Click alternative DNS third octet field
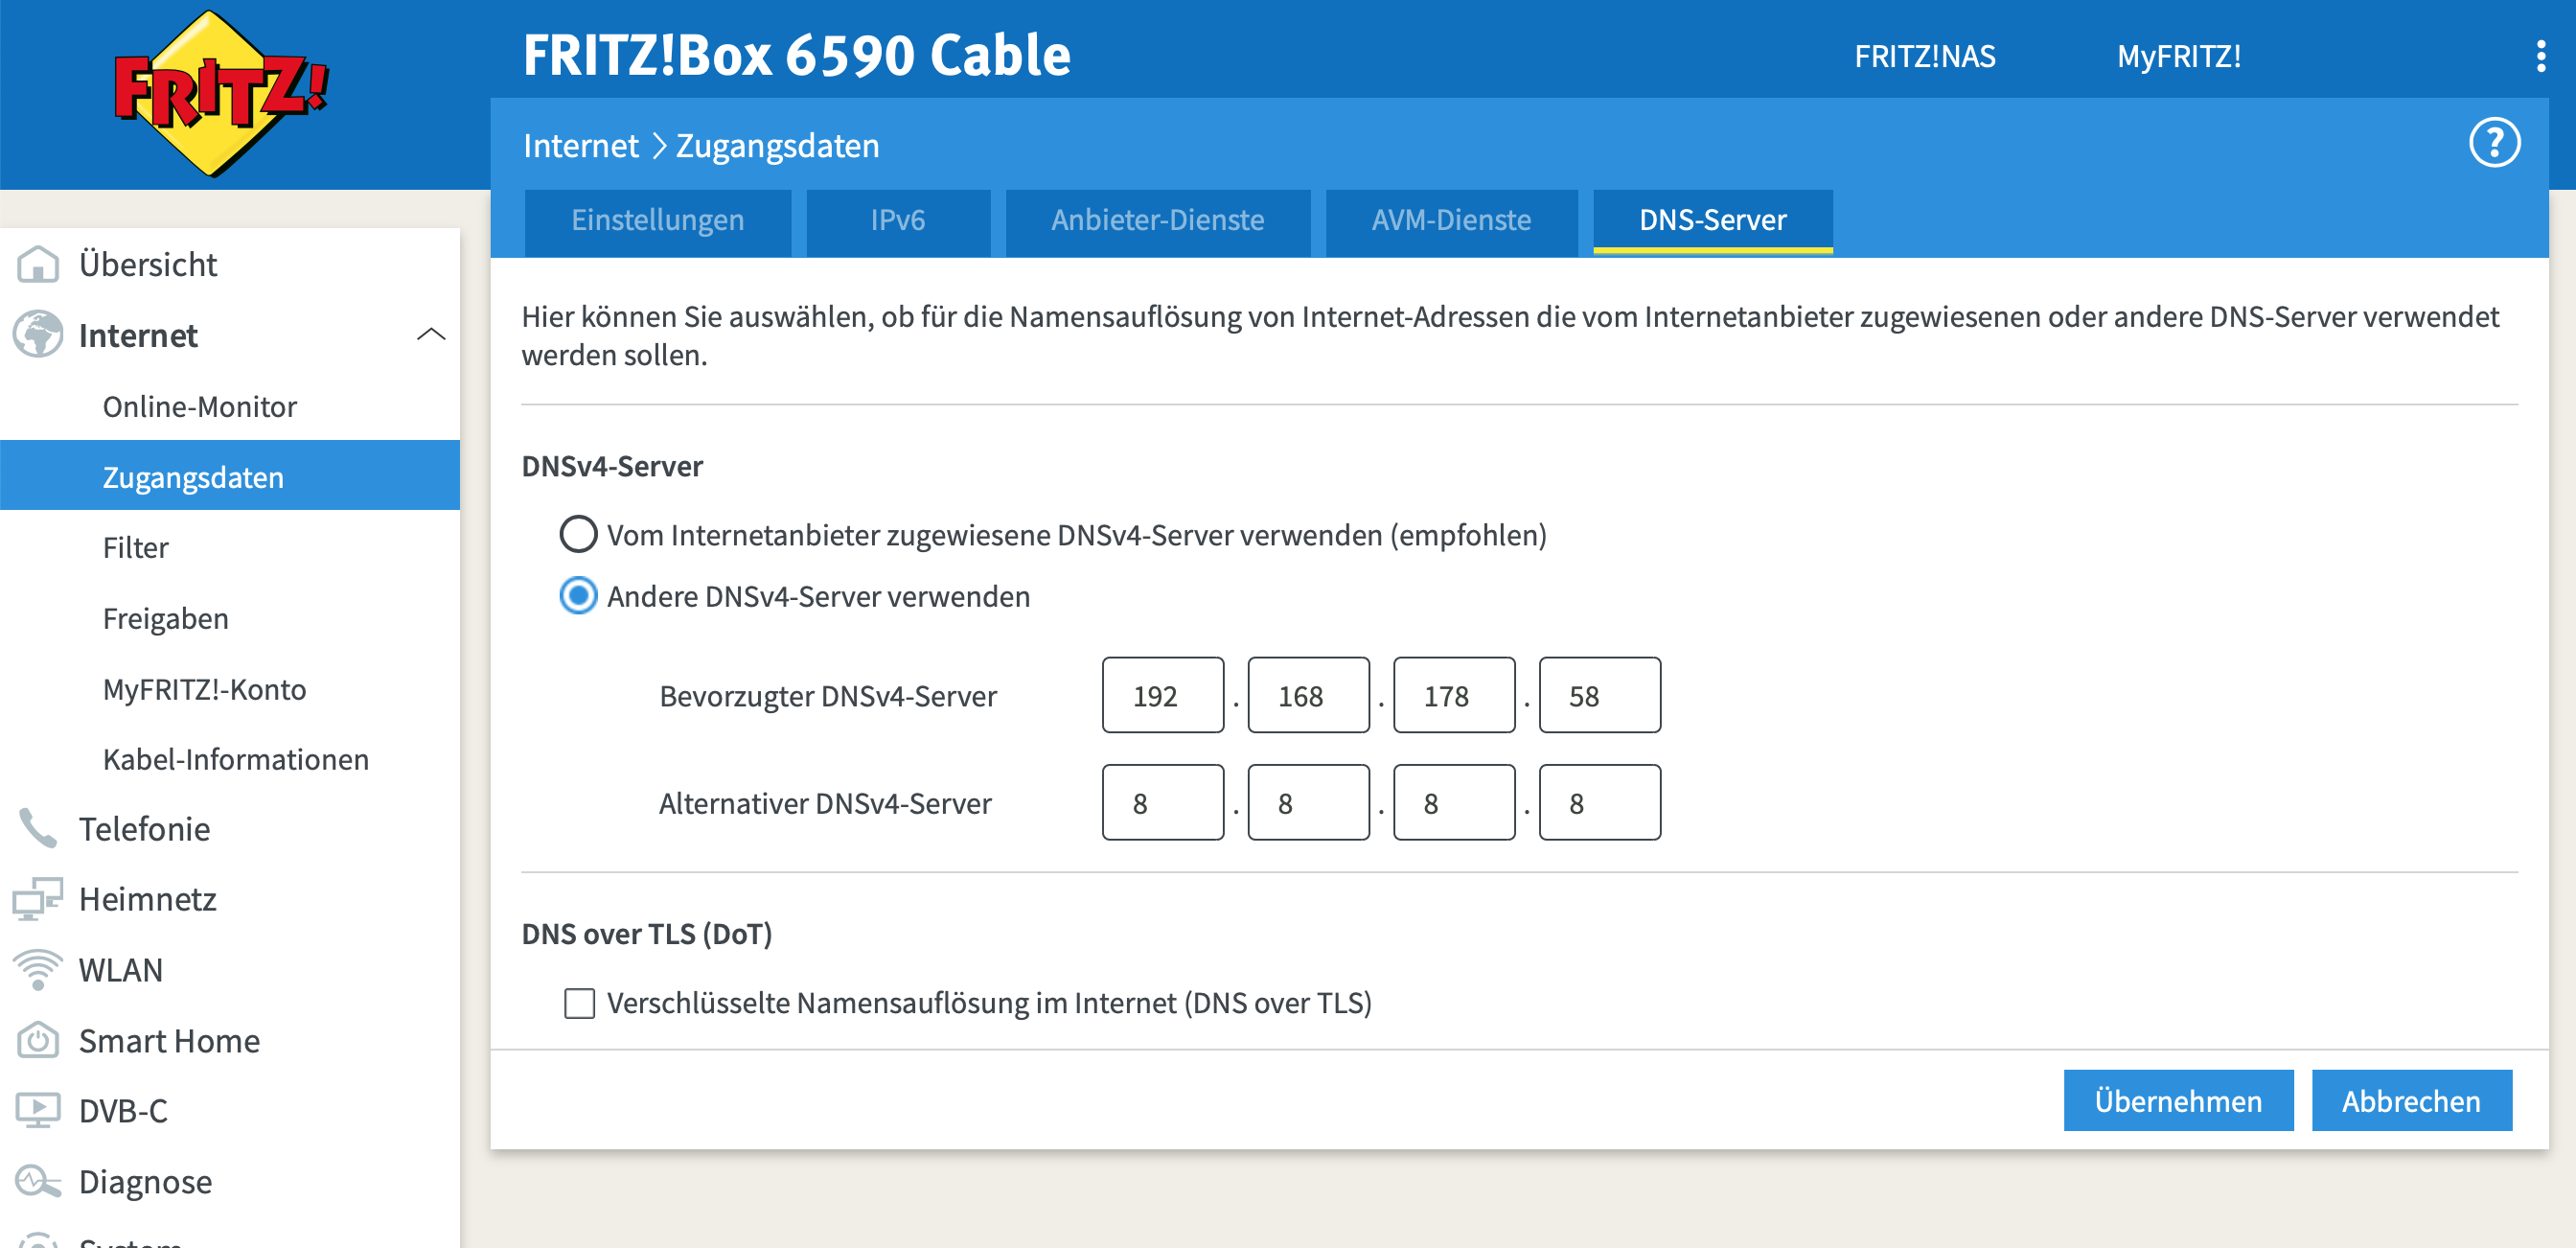The width and height of the screenshot is (2576, 1248). pyautogui.click(x=1453, y=802)
